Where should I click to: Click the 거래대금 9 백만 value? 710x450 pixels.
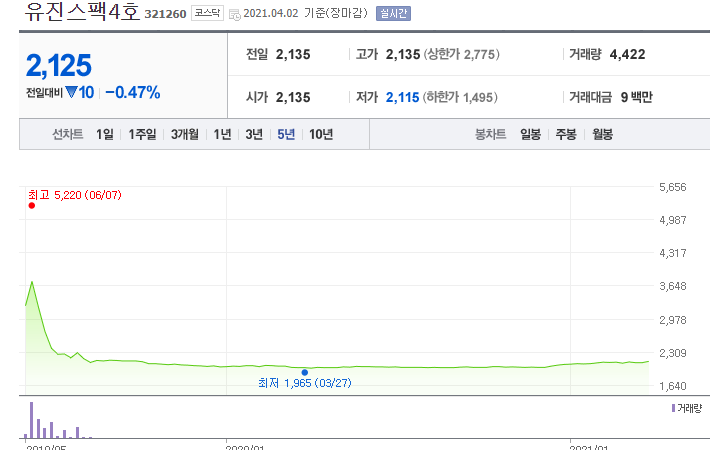(637, 97)
